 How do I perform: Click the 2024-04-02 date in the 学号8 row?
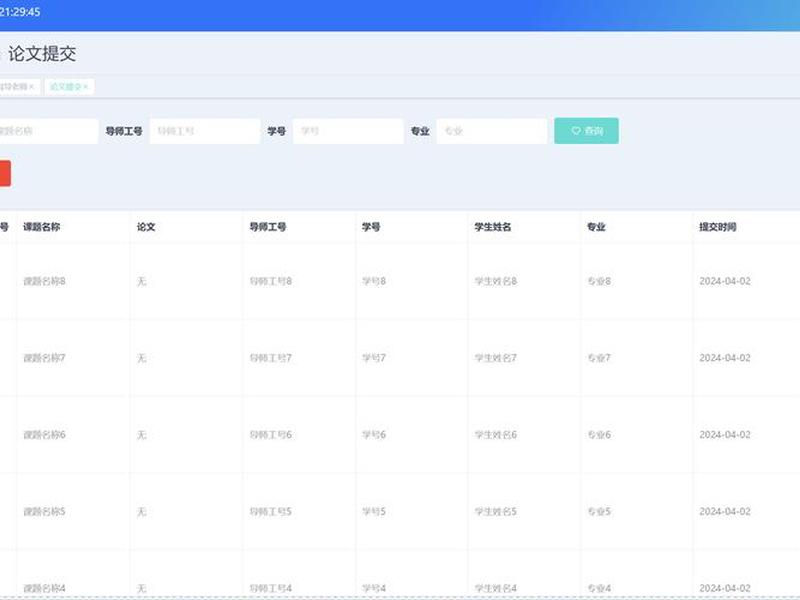pyautogui.click(x=725, y=281)
